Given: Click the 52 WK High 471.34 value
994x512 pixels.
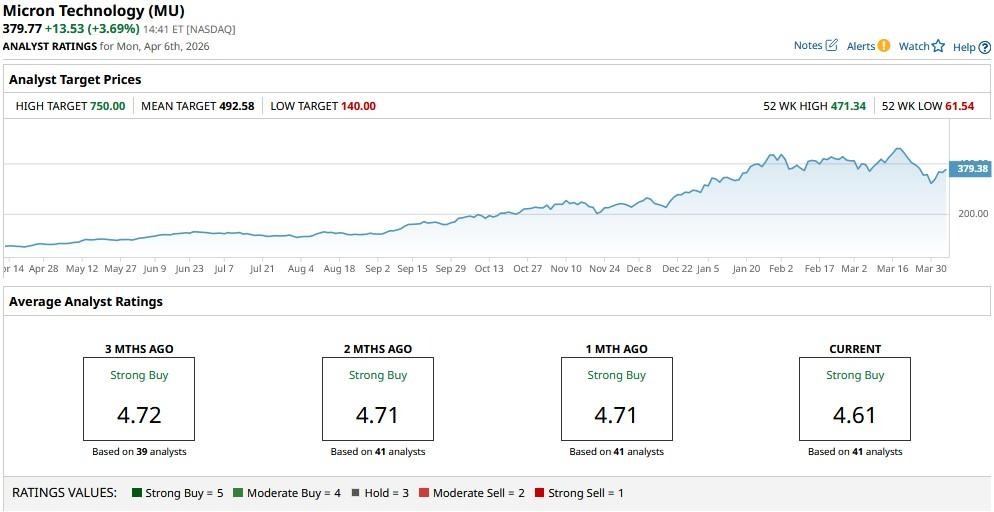Looking at the screenshot, I should [848, 106].
